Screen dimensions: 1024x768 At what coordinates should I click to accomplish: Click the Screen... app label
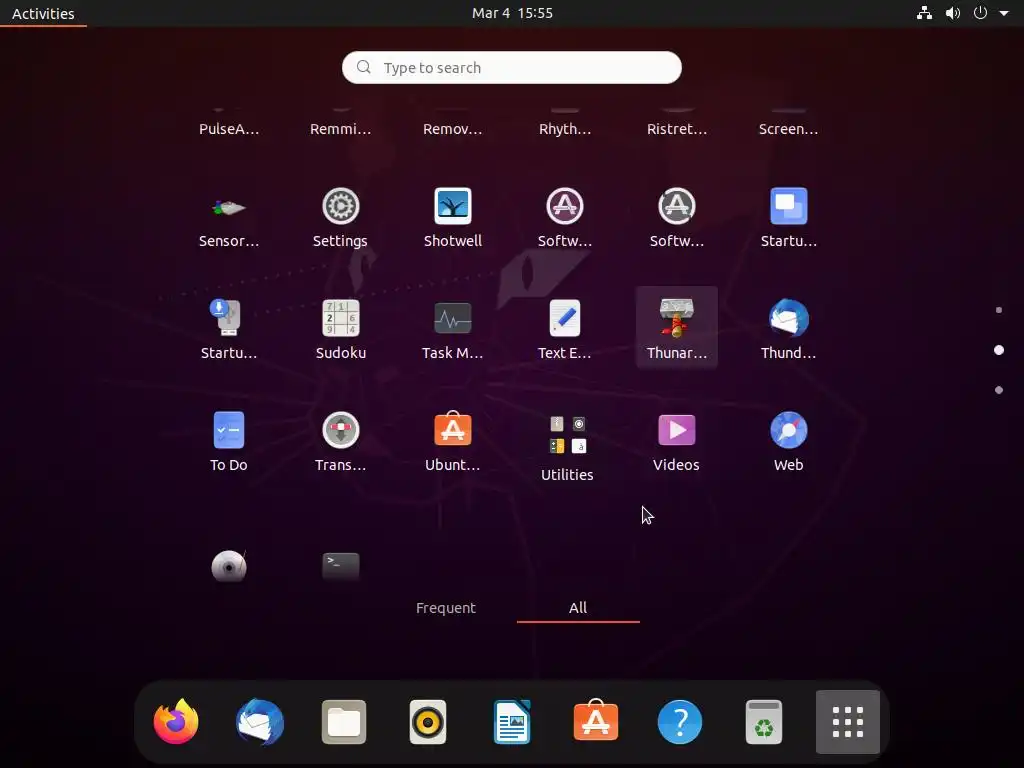(788, 129)
